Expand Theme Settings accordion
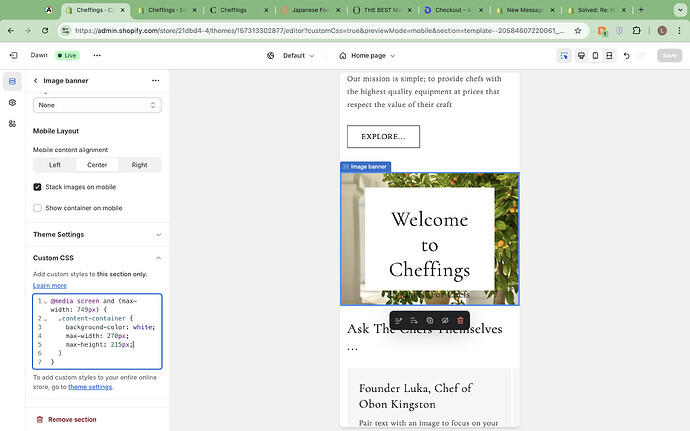The height and width of the screenshot is (431, 690). point(97,235)
